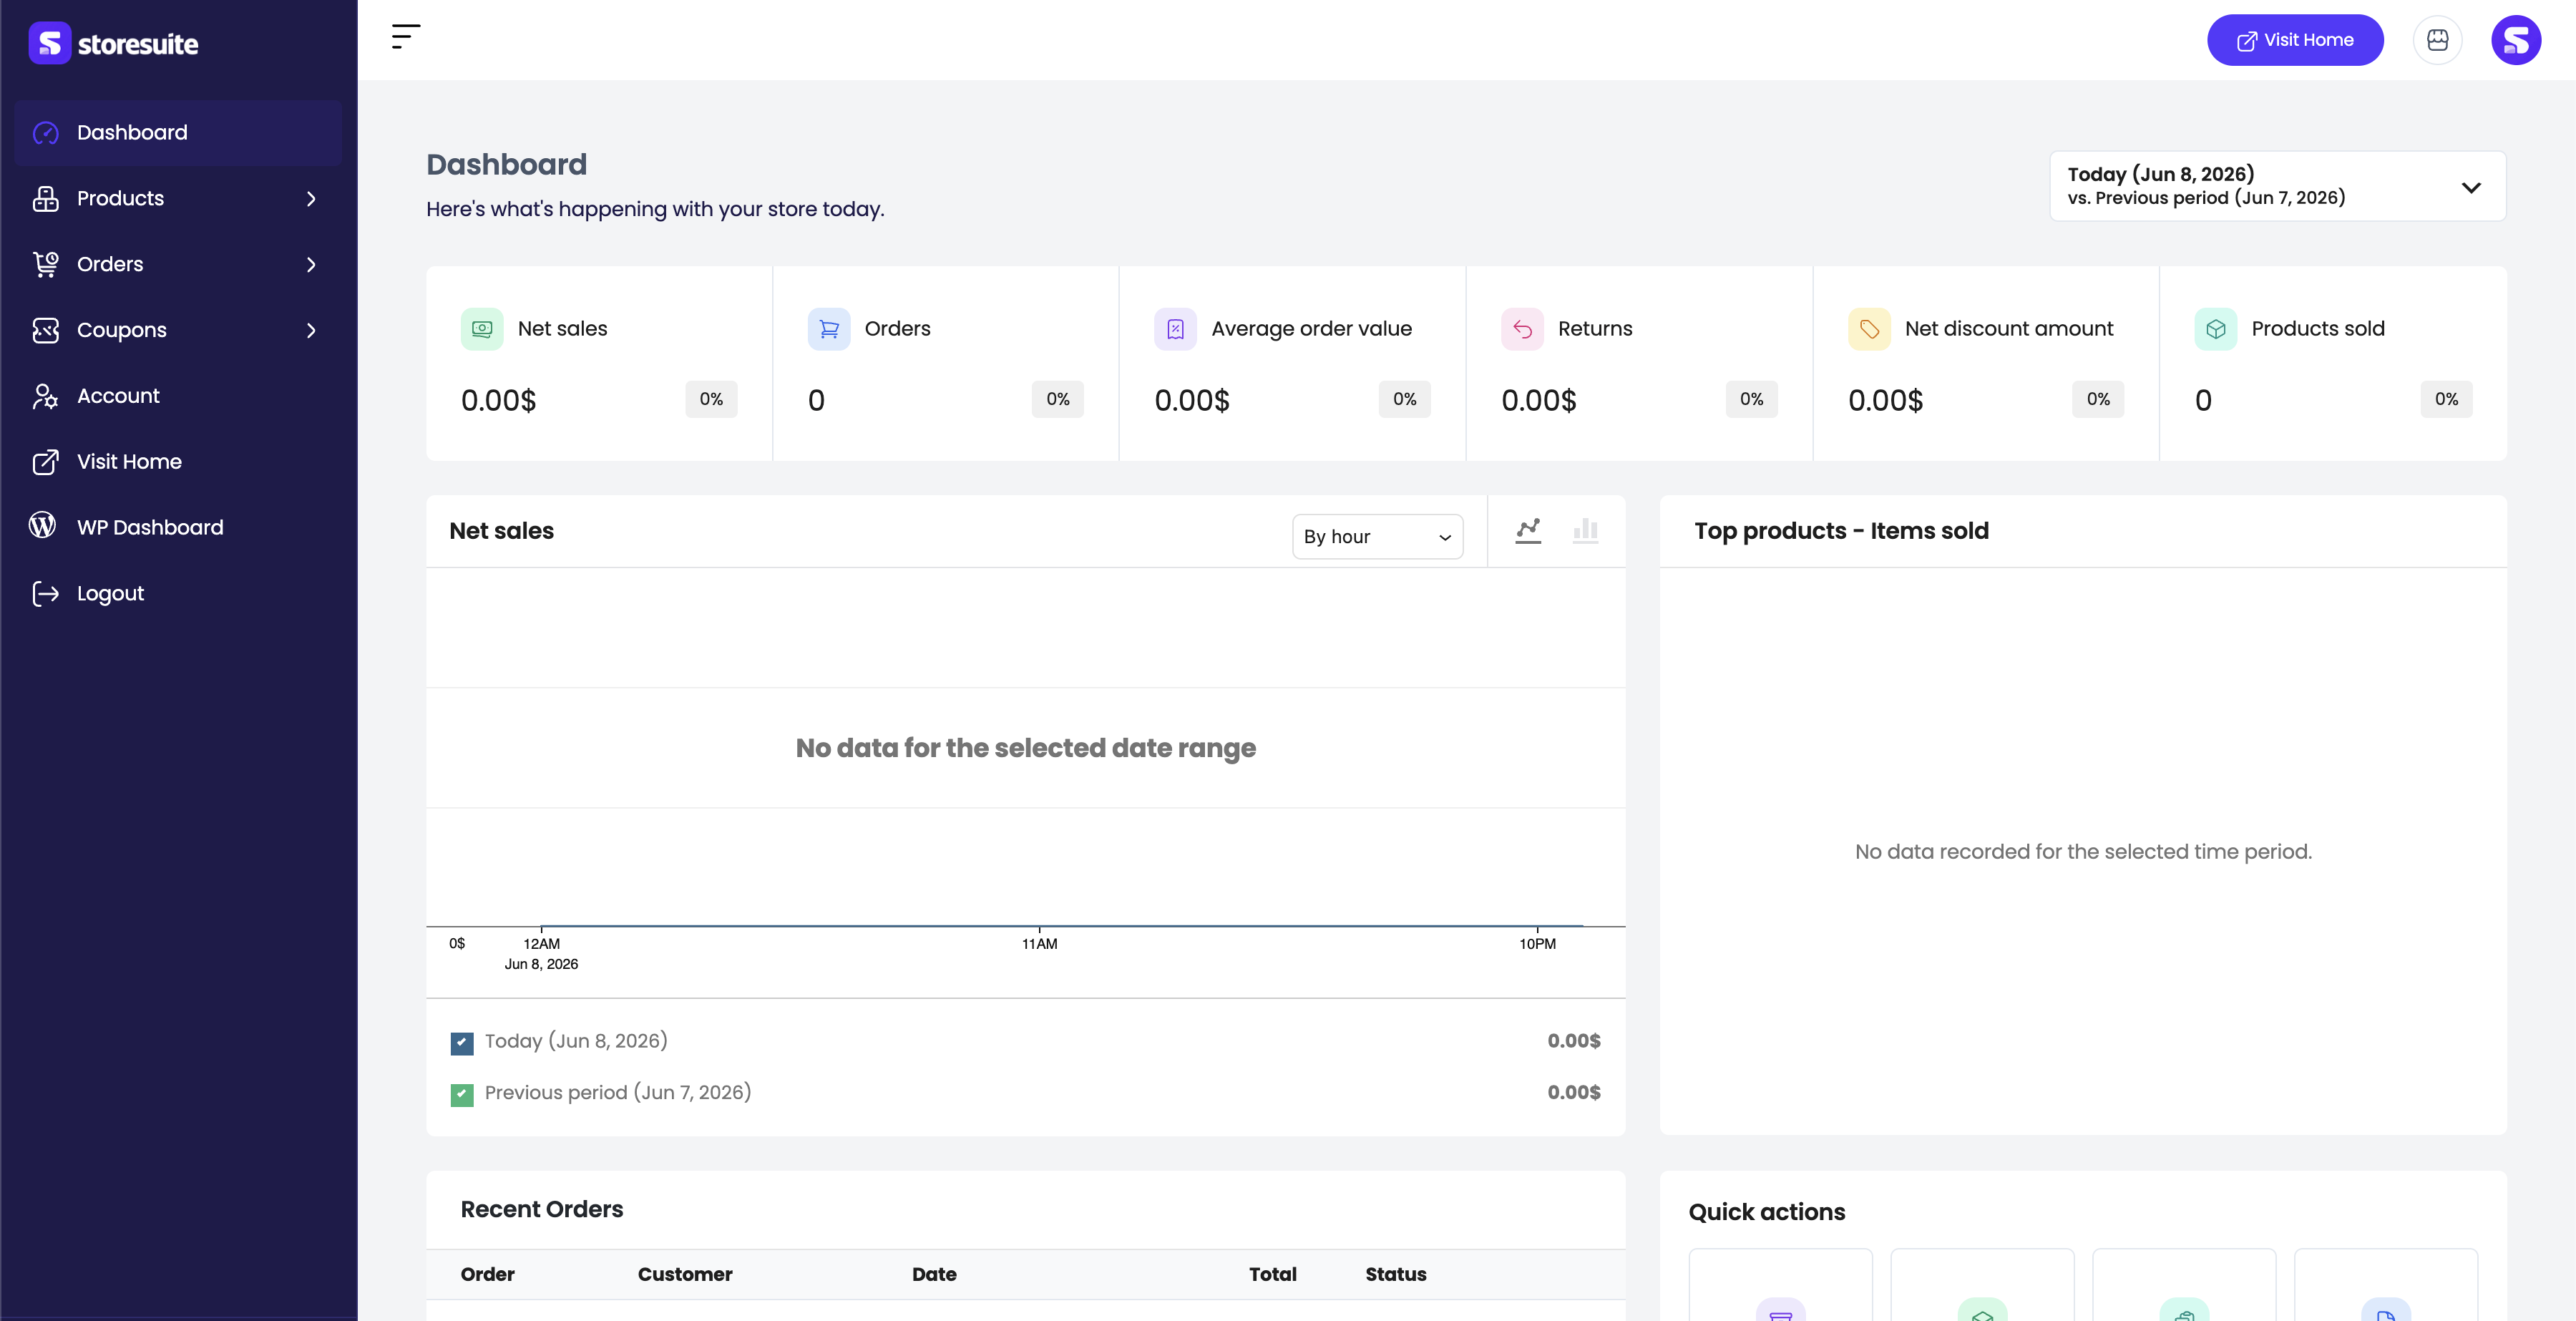Click the Coupons ticket icon in sidebar
The width and height of the screenshot is (2576, 1321).
[45, 330]
